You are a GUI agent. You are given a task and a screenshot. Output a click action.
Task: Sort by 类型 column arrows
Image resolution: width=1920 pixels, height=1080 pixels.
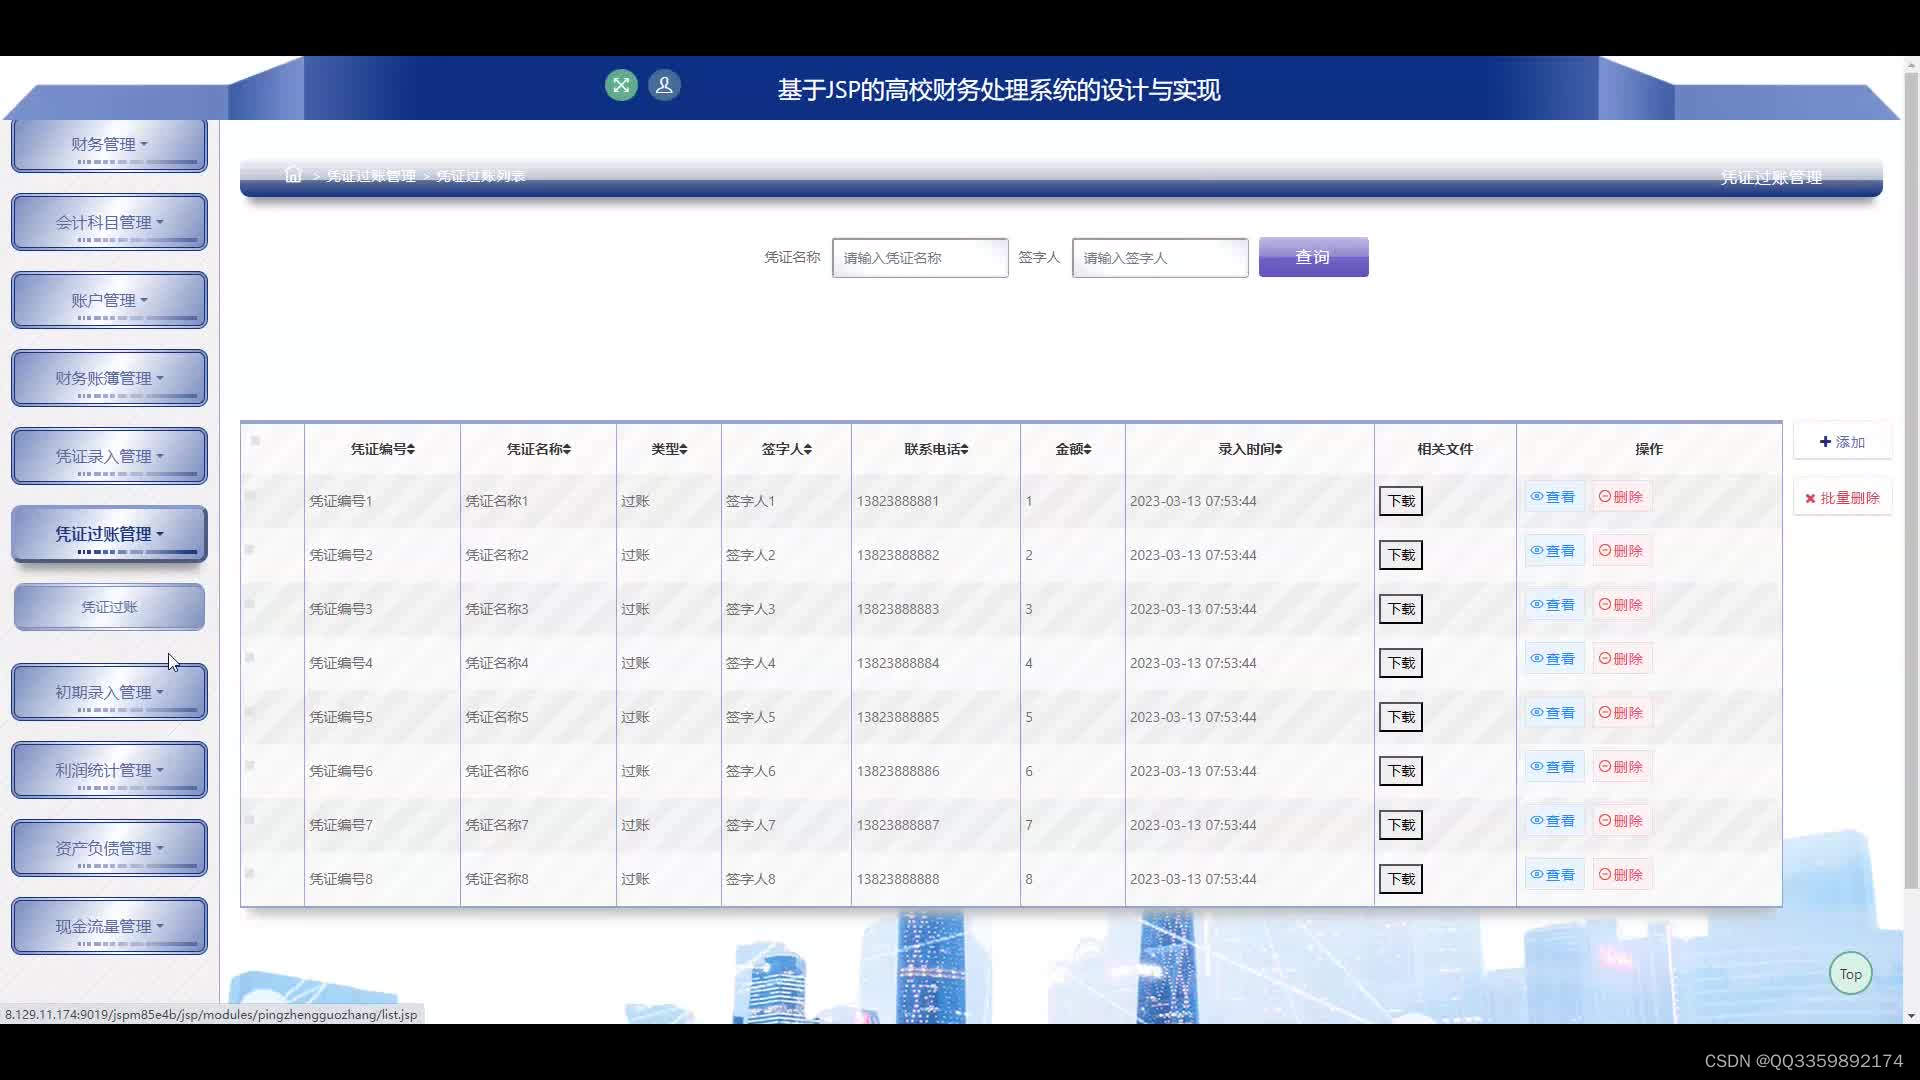[684, 449]
